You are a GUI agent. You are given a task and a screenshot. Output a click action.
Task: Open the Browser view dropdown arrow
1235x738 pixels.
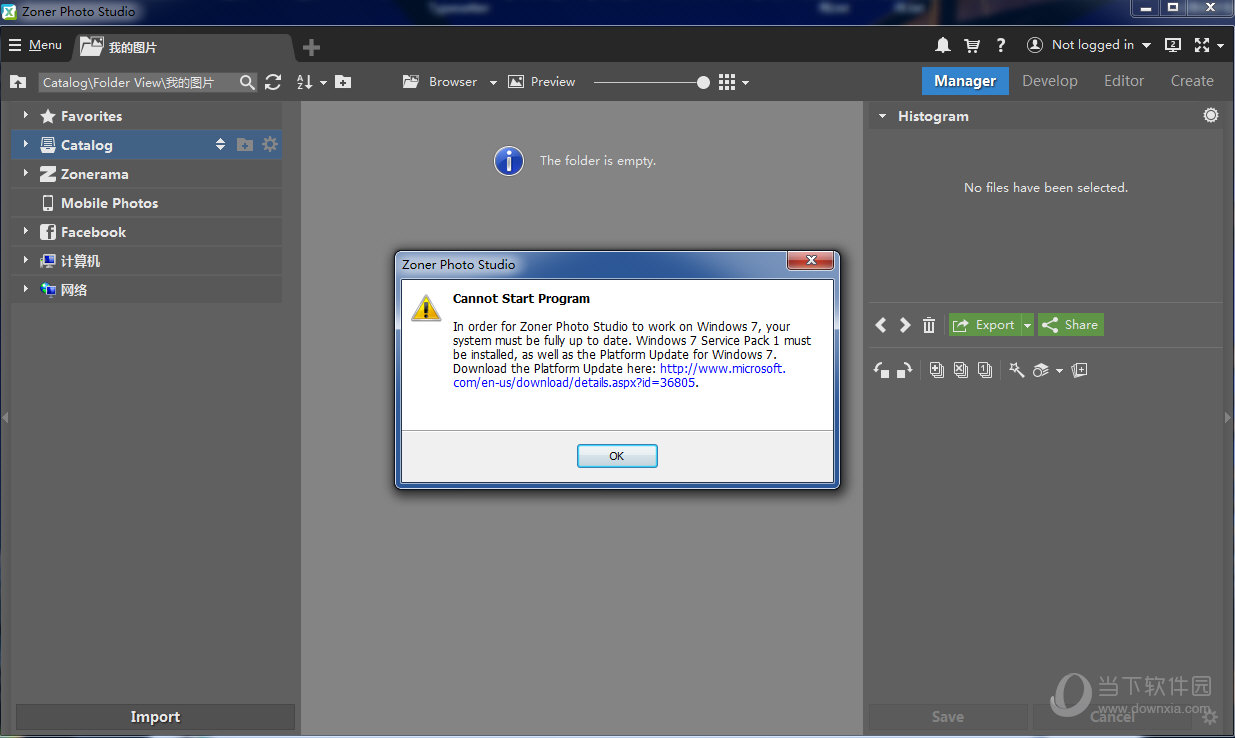click(x=493, y=83)
